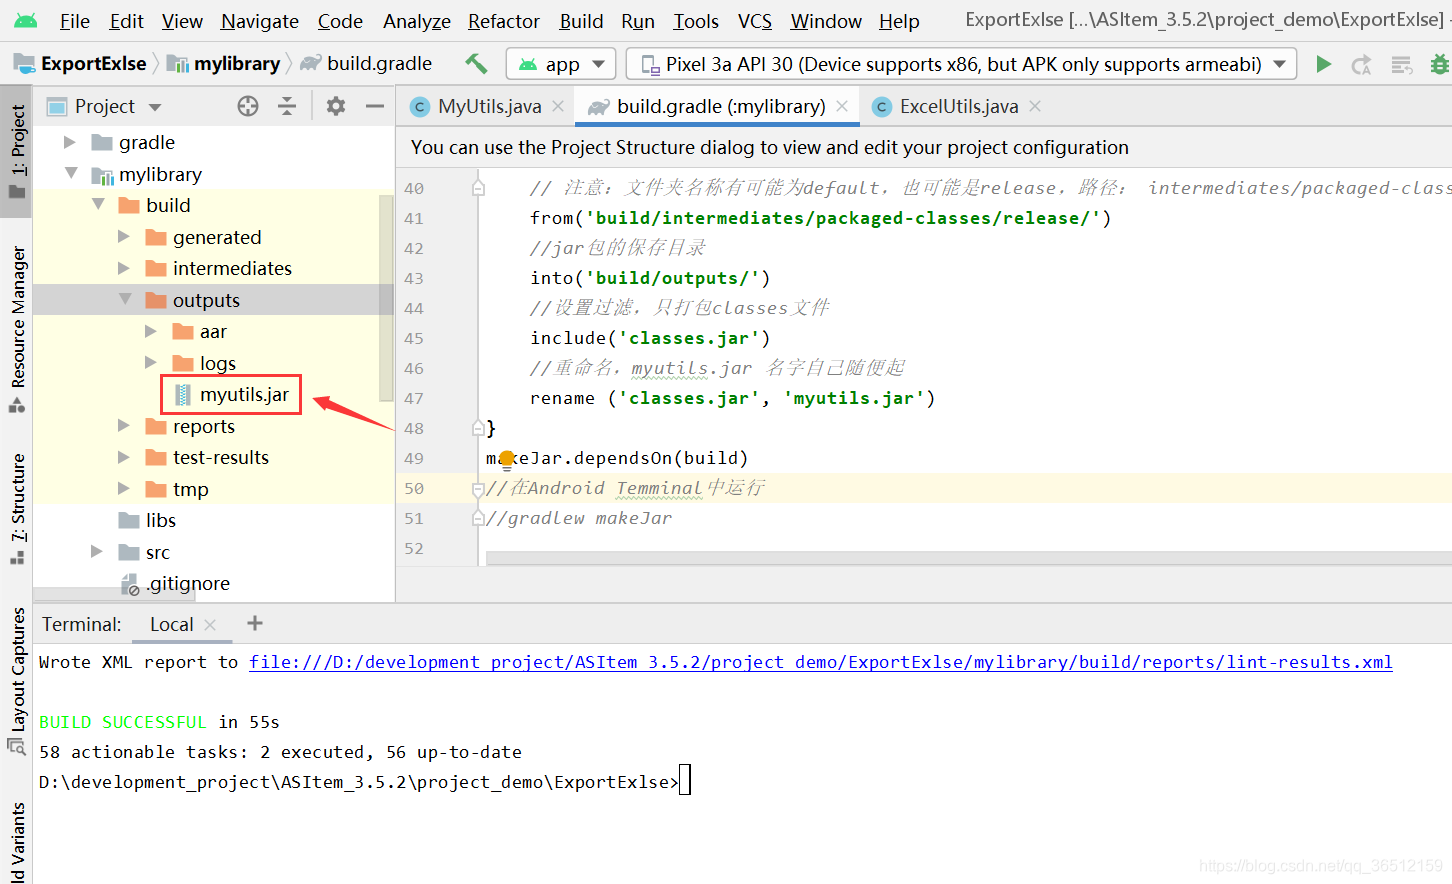The height and width of the screenshot is (884, 1452).
Task: Open the VCS menu
Action: [755, 21]
